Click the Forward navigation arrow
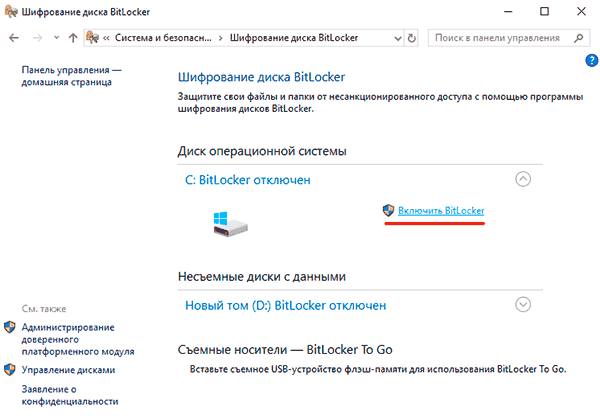 click(x=37, y=38)
